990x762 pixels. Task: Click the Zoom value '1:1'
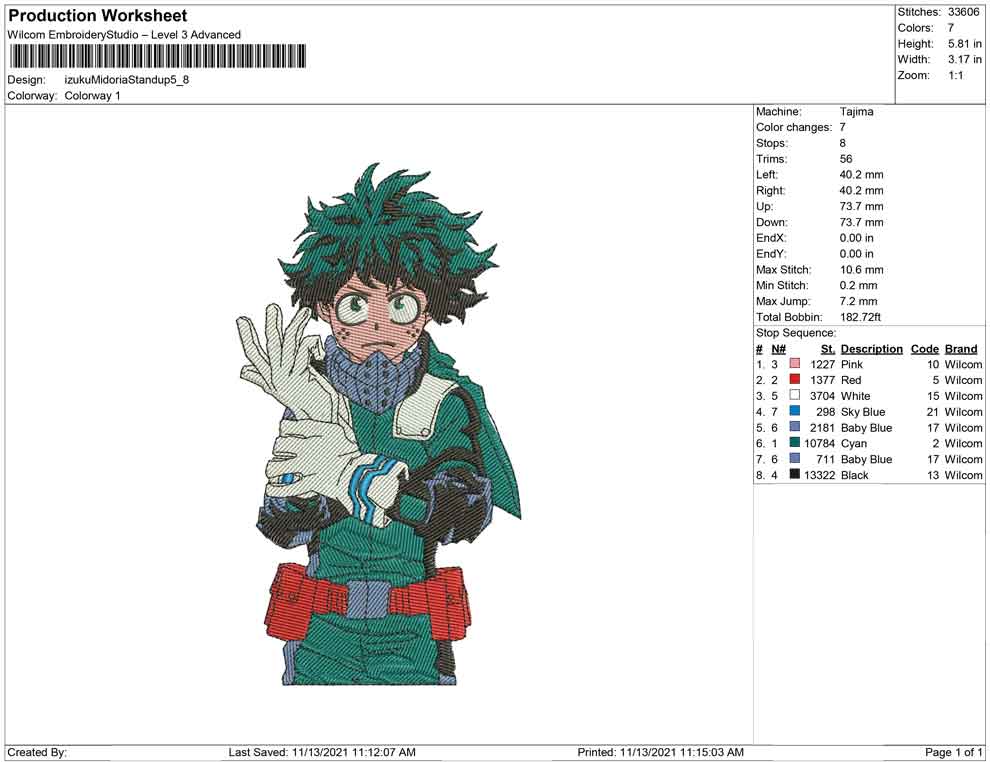956,75
